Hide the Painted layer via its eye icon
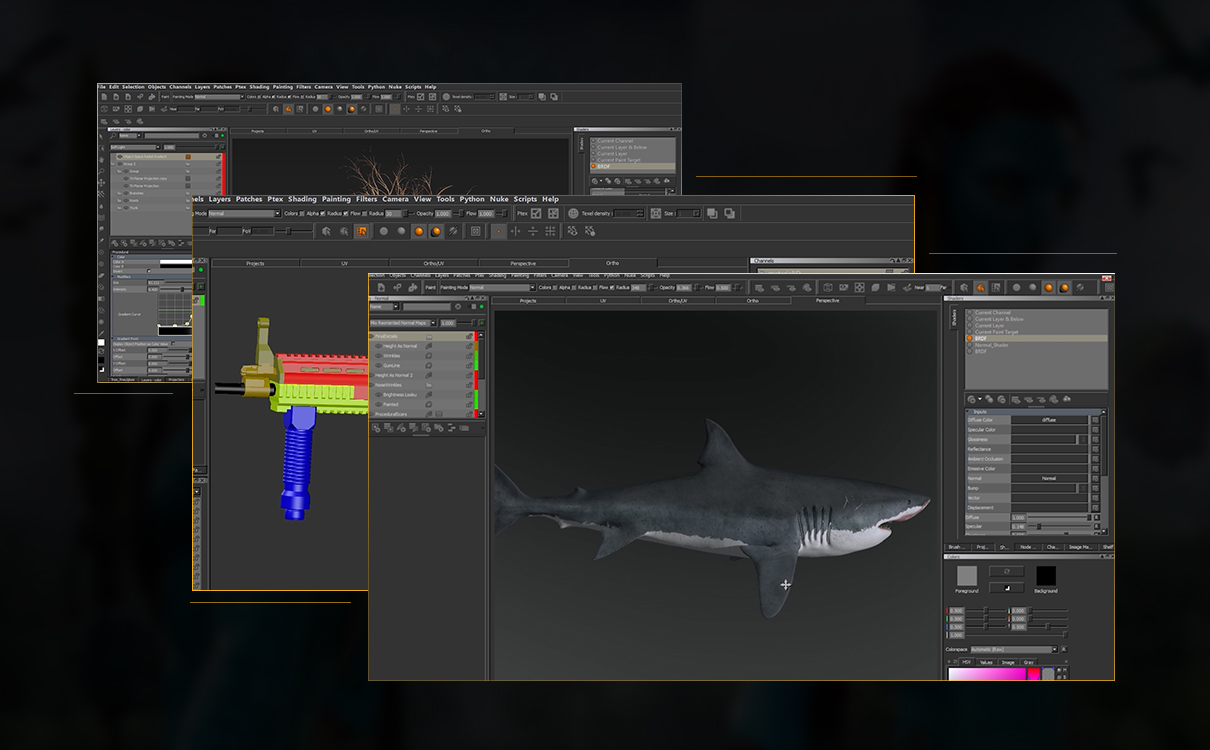Viewport: 1210px width, 750px height. [378, 404]
